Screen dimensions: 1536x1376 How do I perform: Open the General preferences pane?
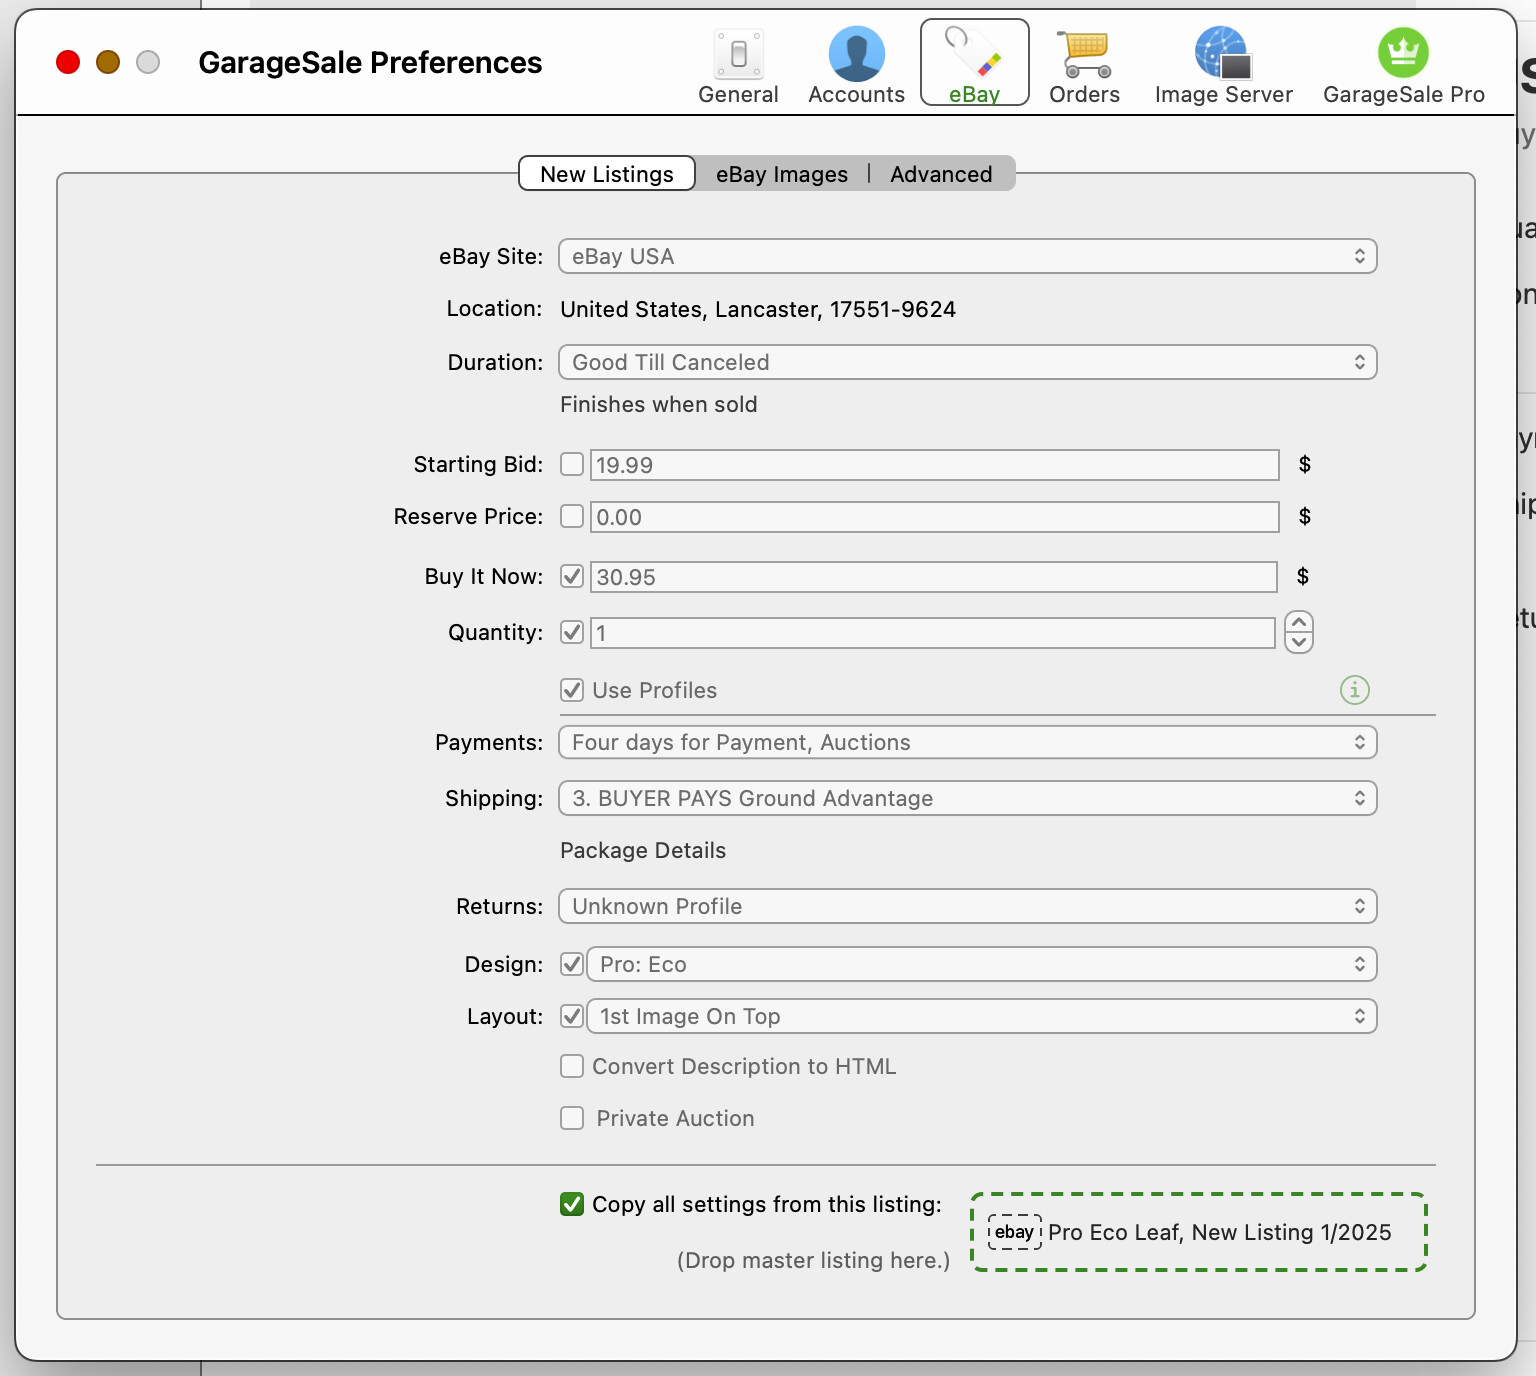click(738, 66)
